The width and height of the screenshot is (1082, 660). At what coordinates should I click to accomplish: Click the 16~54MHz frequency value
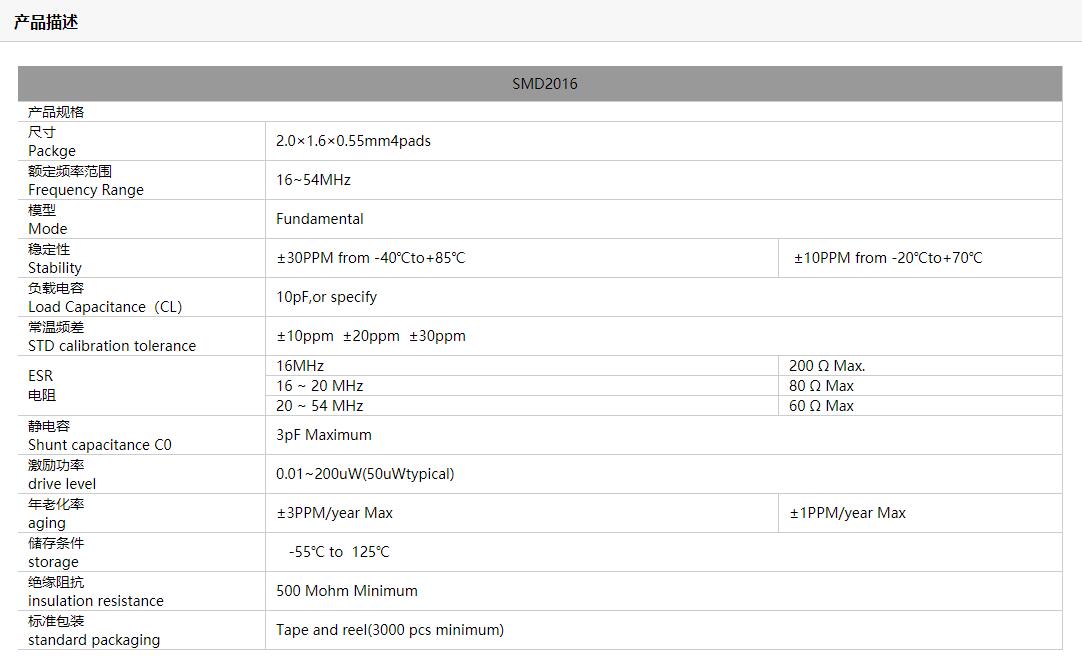click(313, 180)
